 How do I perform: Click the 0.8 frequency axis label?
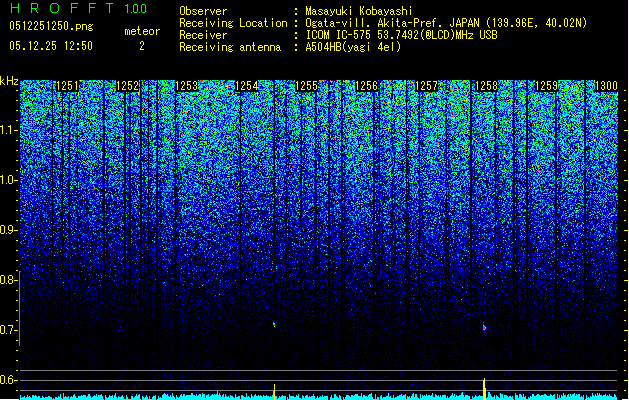point(9,280)
